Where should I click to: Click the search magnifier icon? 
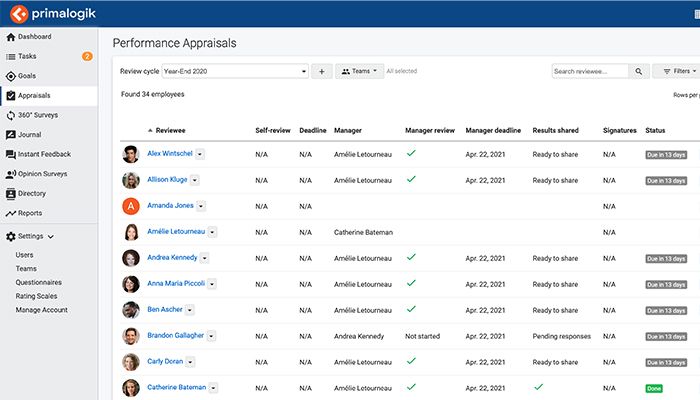[639, 72]
